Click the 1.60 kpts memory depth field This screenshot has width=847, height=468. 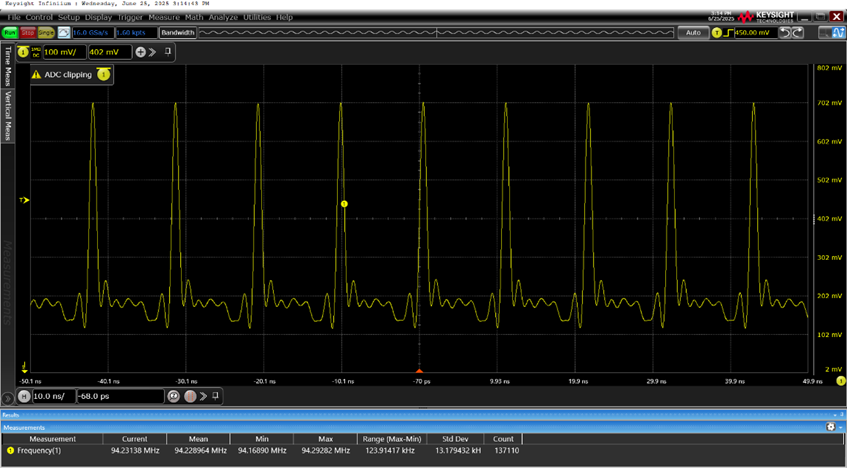[x=136, y=33]
